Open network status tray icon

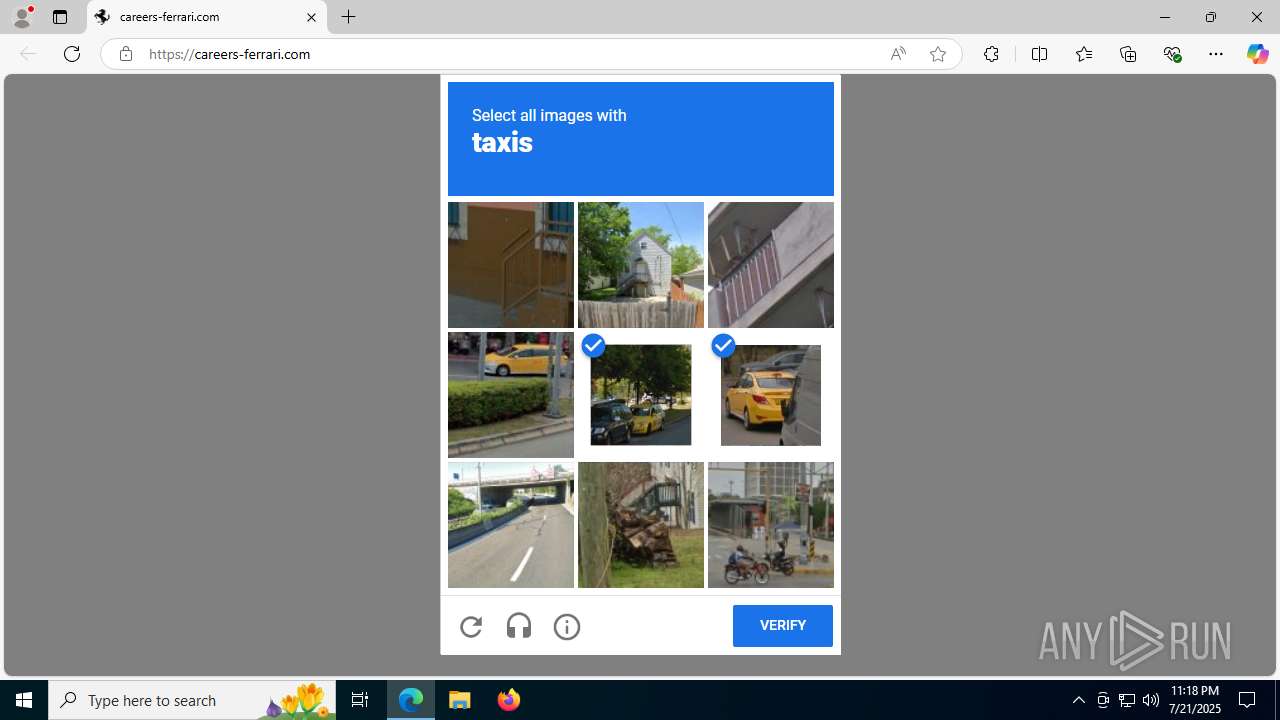[x=1127, y=700]
